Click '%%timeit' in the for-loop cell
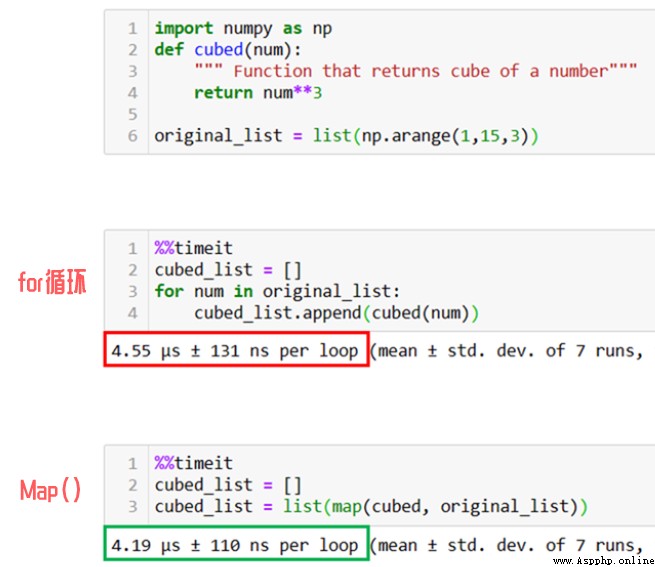The height and width of the screenshot is (567, 655). click(x=193, y=248)
